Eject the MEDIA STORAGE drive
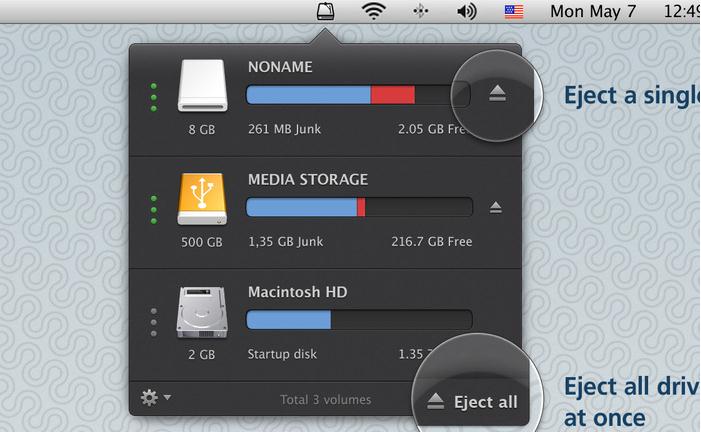701x432 pixels. tap(495, 207)
